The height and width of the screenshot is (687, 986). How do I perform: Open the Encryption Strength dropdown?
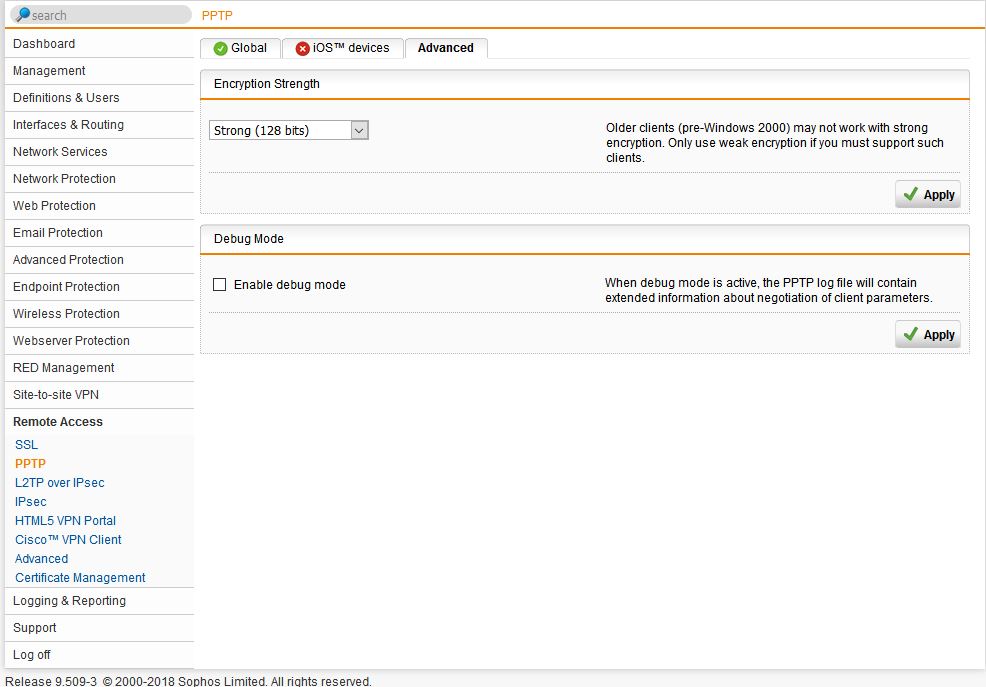(x=289, y=130)
